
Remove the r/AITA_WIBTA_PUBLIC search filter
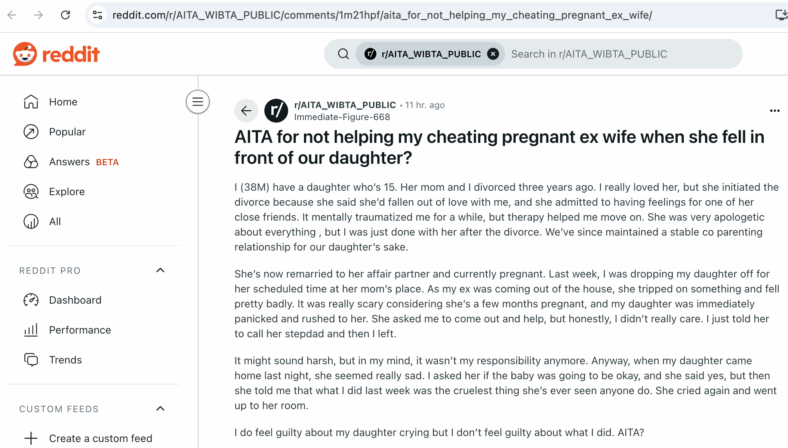(493, 54)
